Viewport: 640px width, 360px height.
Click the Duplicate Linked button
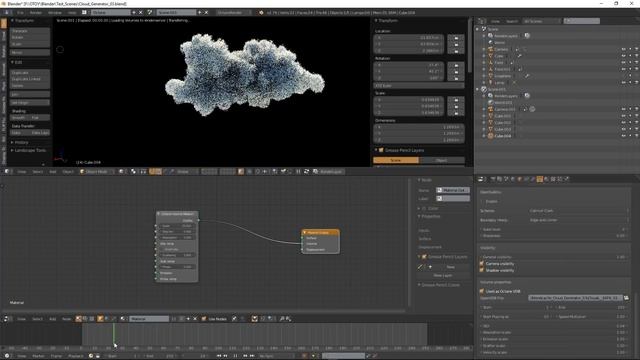pyautogui.click(x=30, y=79)
